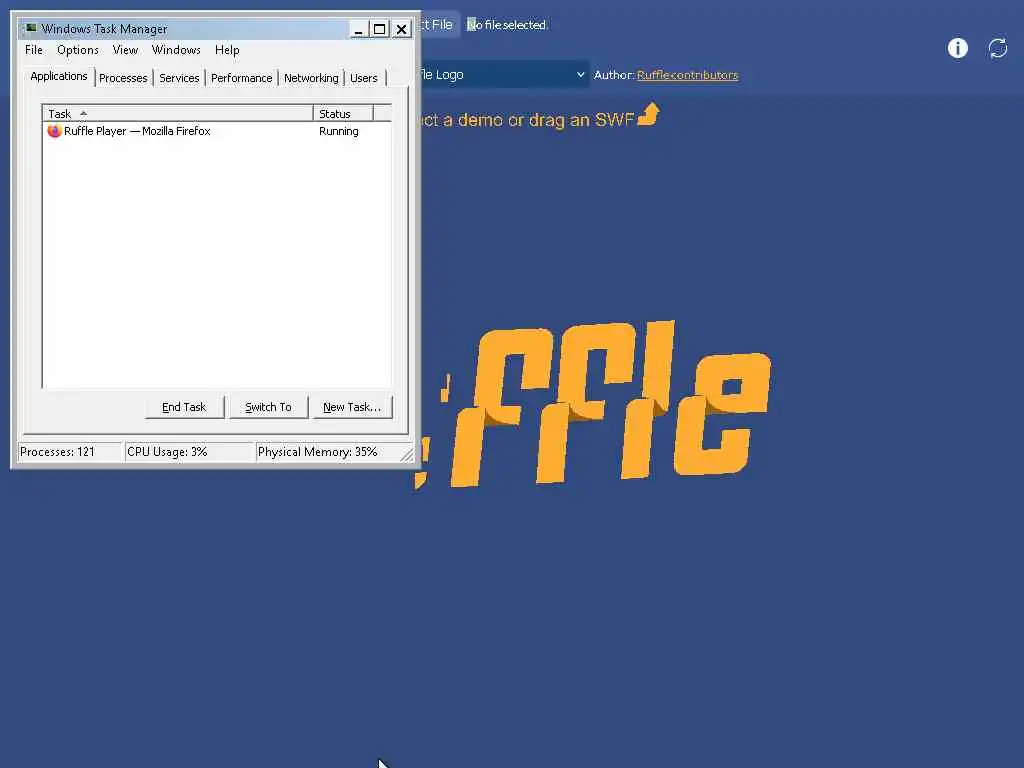This screenshot has width=1024, height=768.
Task: Minimize the Windows Task Manager window
Action: tap(358, 29)
